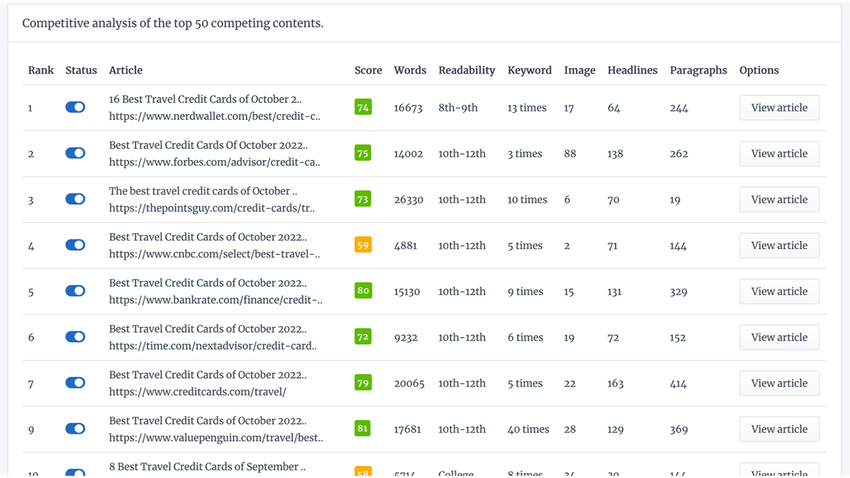Click the Words column header
Viewport: 850px width, 478px height.
[x=410, y=71]
